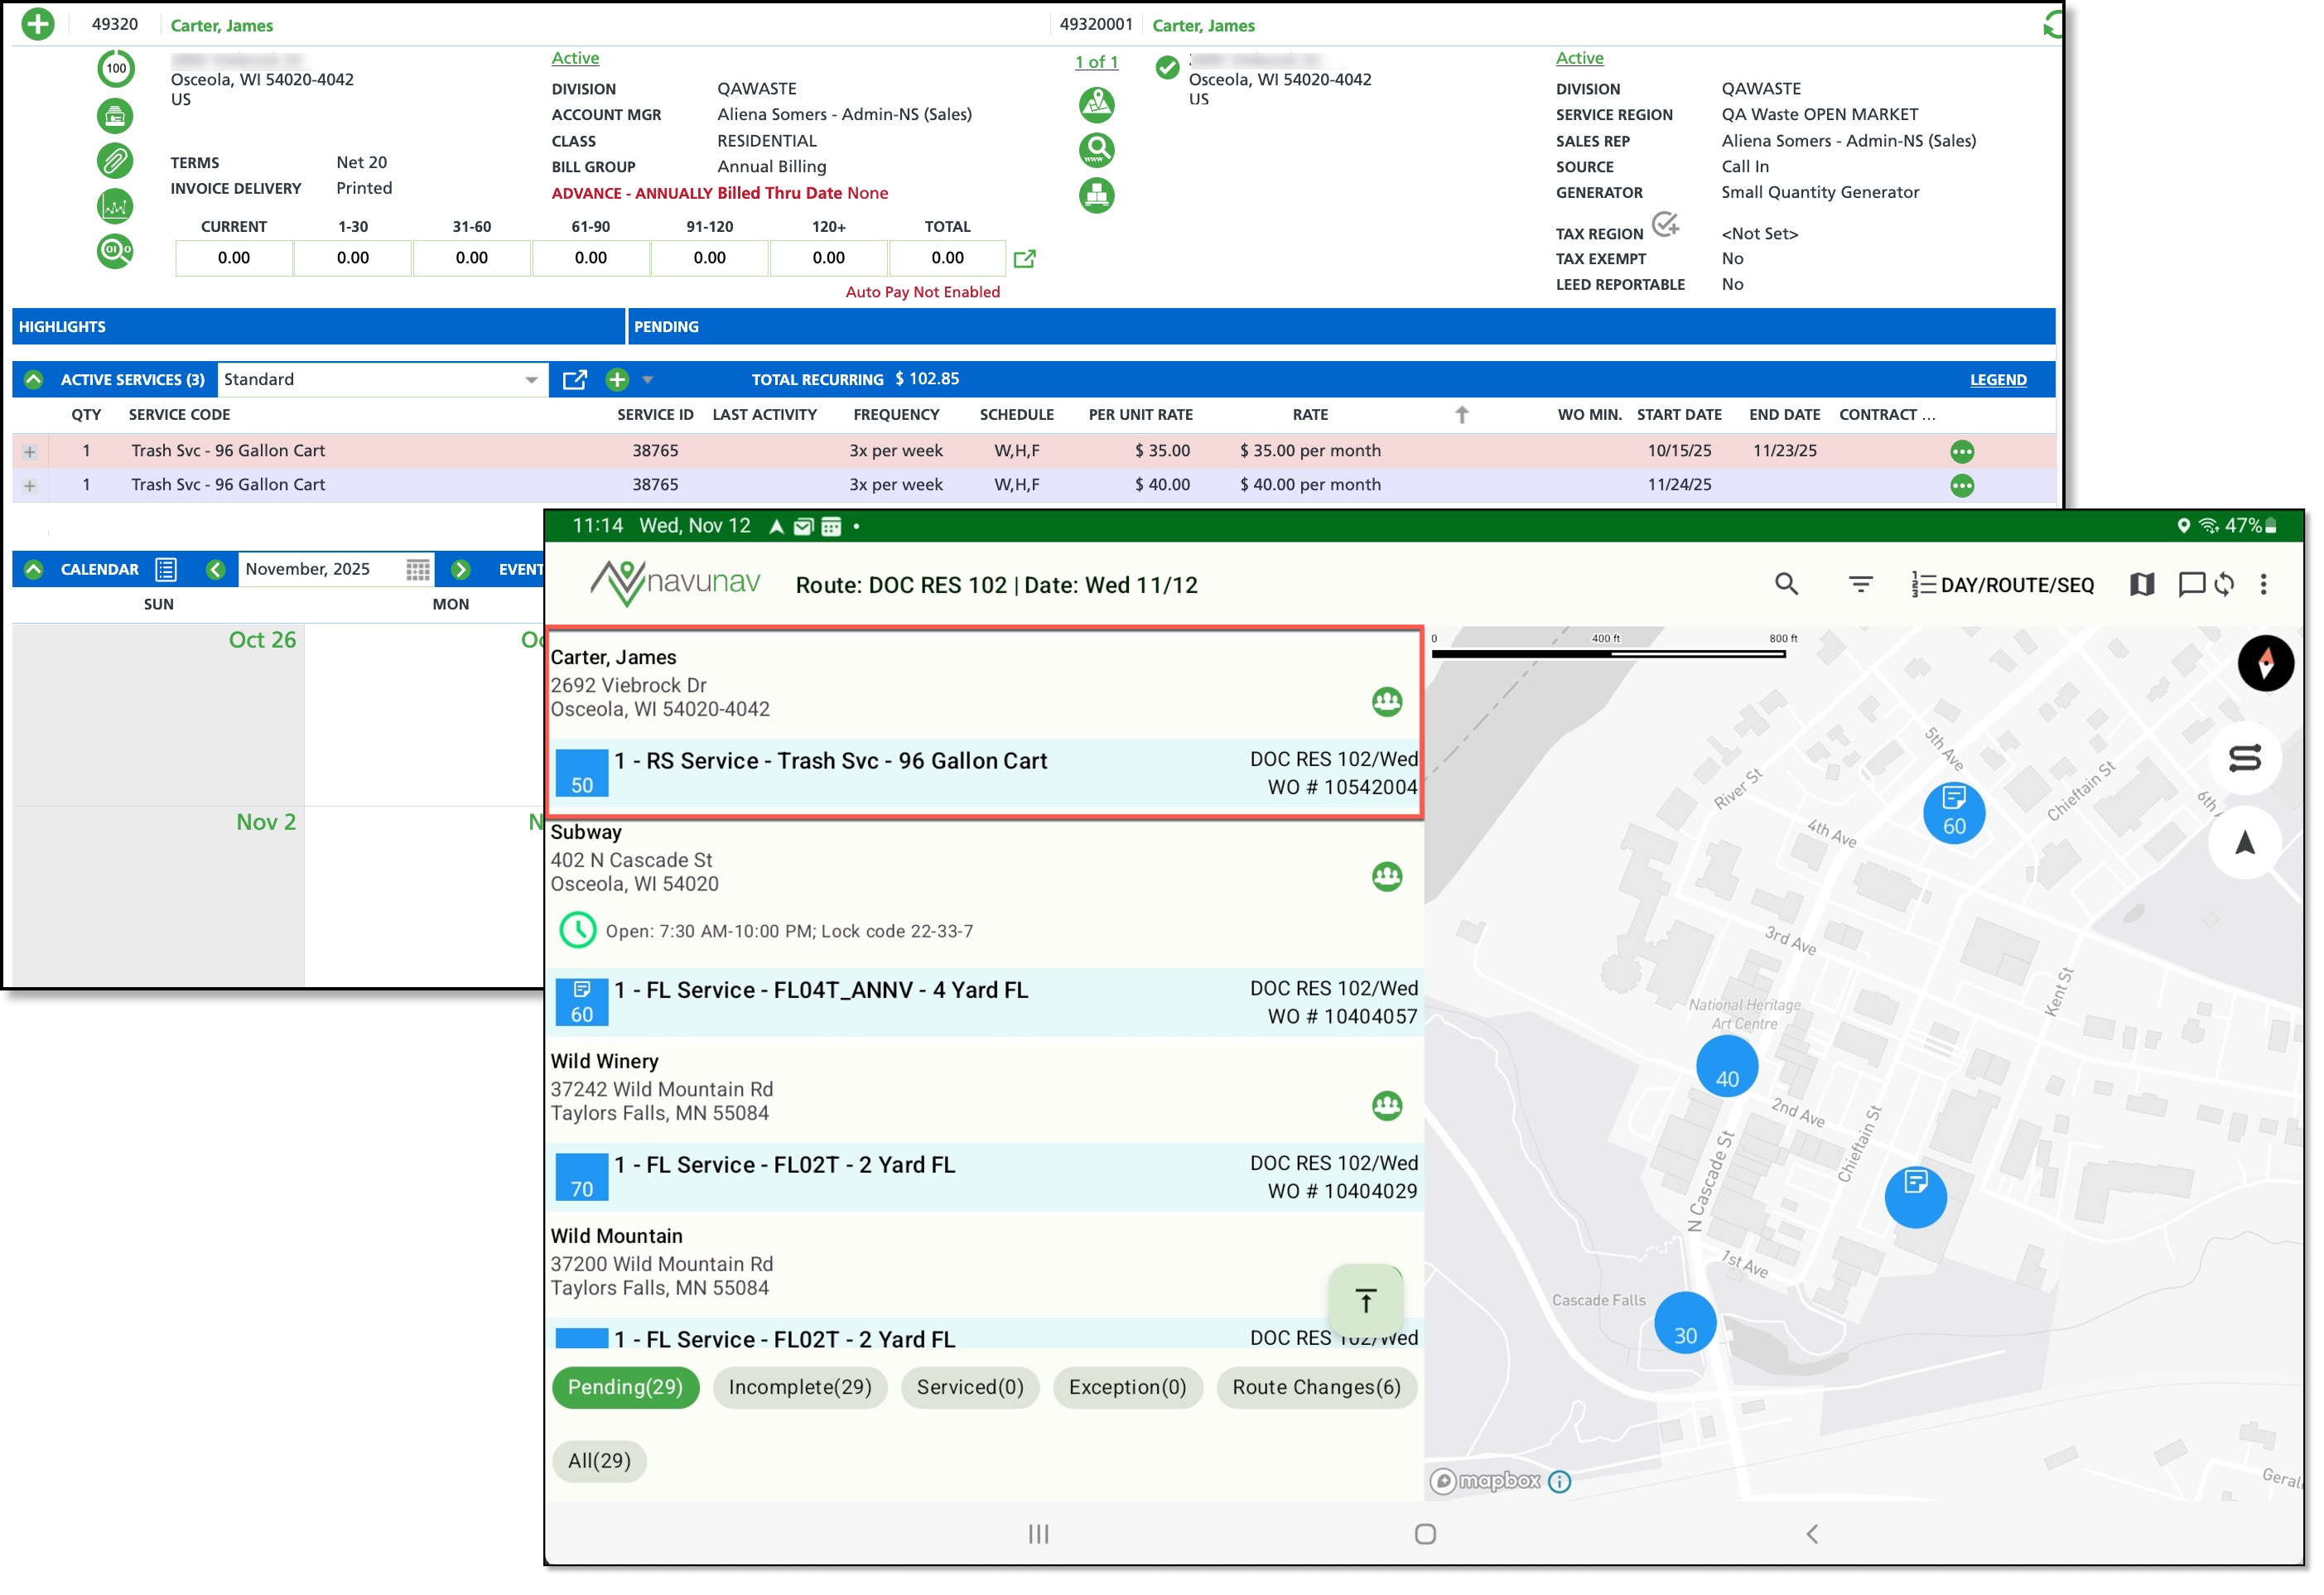Expand the first Trash Svc service row
The image size is (2324, 1595).
point(30,452)
